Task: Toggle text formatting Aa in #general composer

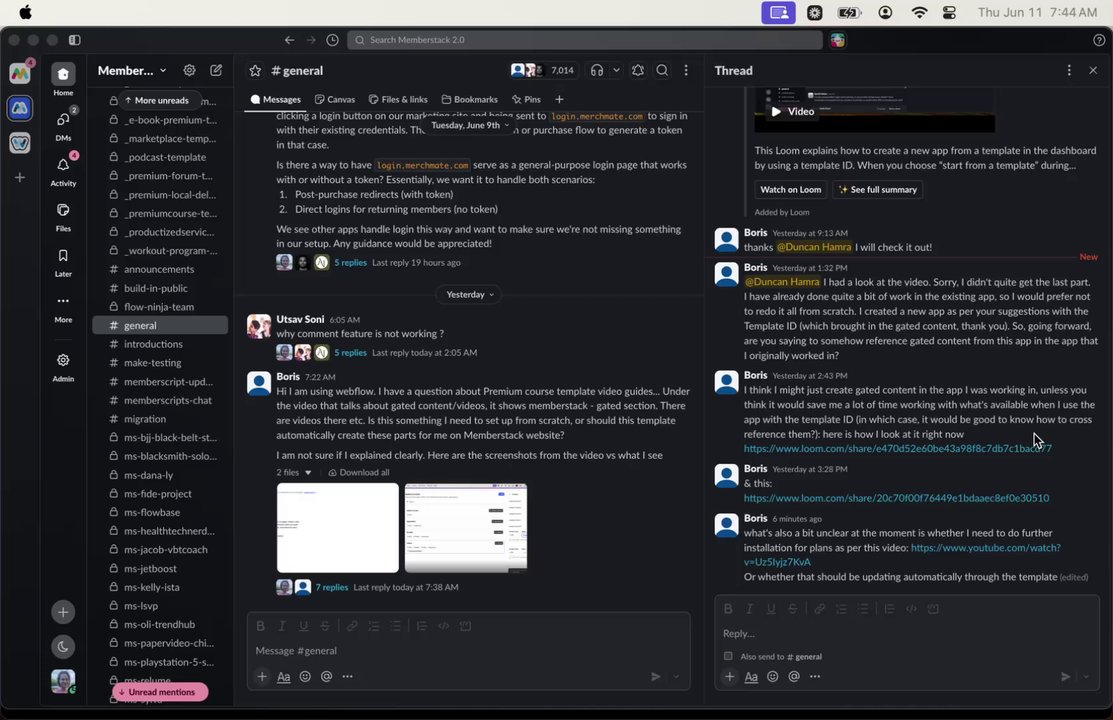Action: coord(283,677)
